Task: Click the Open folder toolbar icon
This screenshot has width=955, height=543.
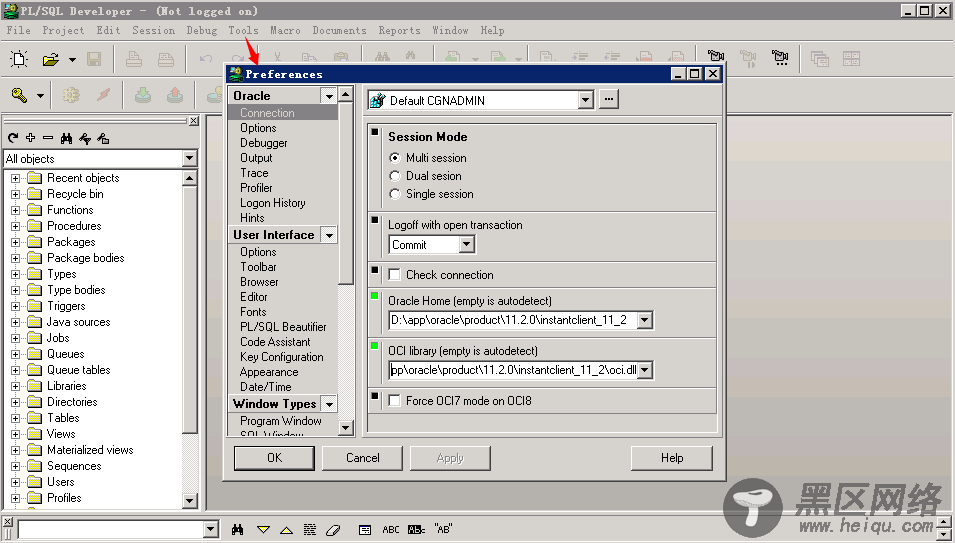Action: (51, 59)
